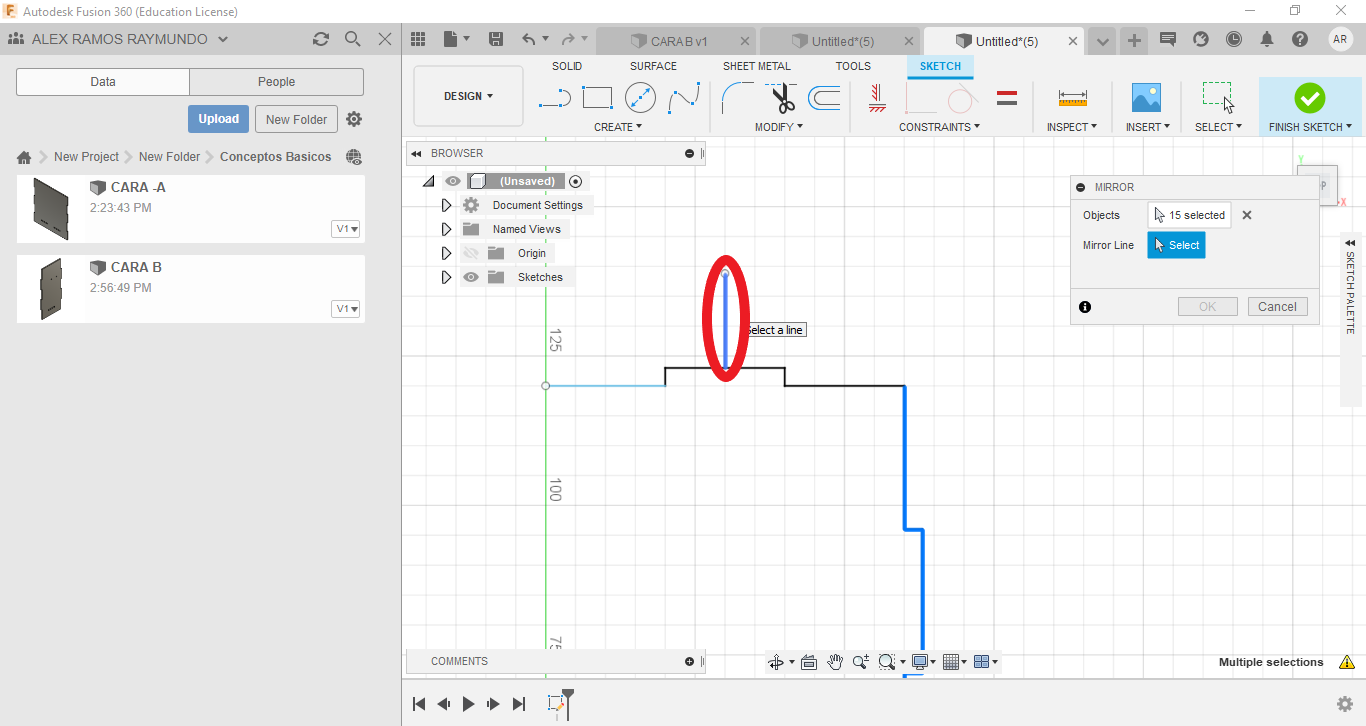Refresh the data panel
Screen dimensions: 1366x726
coord(320,39)
